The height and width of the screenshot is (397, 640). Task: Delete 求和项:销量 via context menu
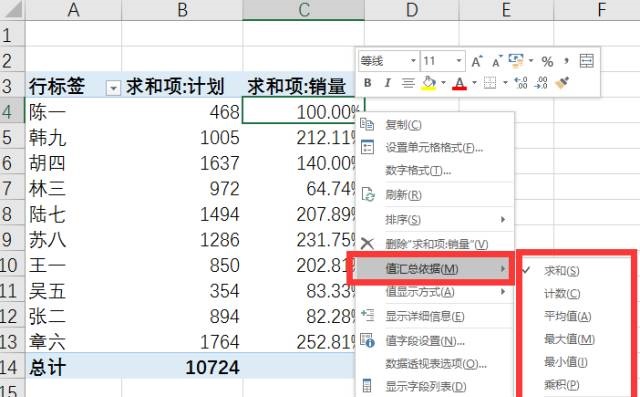click(435, 244)
